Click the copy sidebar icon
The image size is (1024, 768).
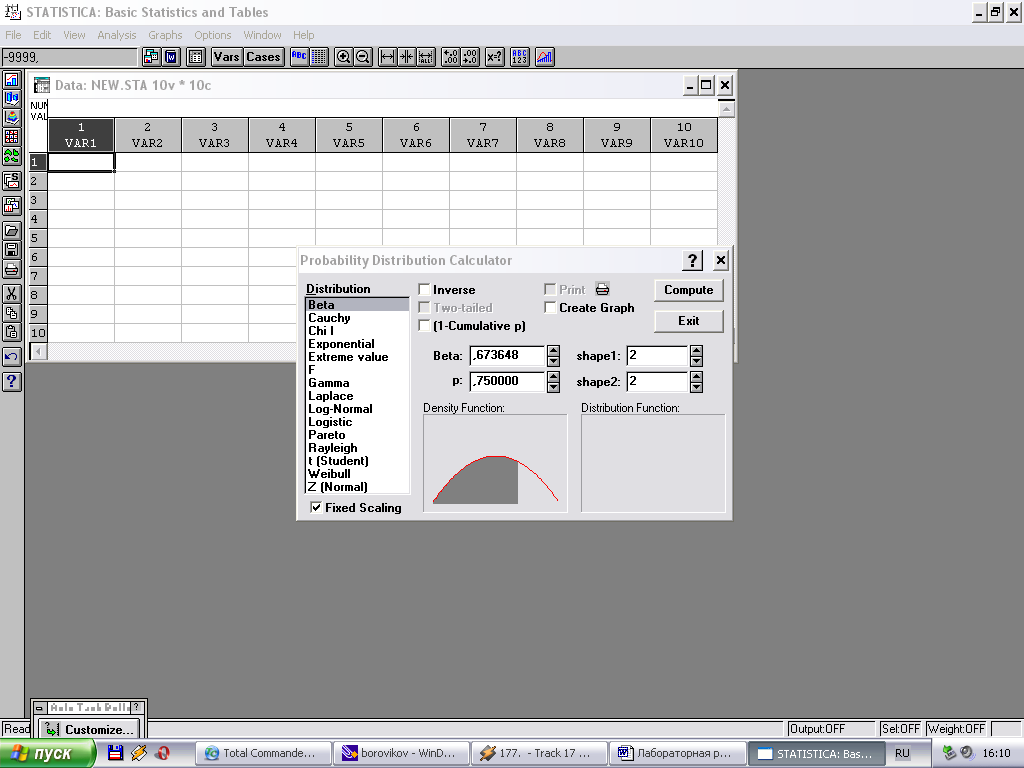click(12, 313)
